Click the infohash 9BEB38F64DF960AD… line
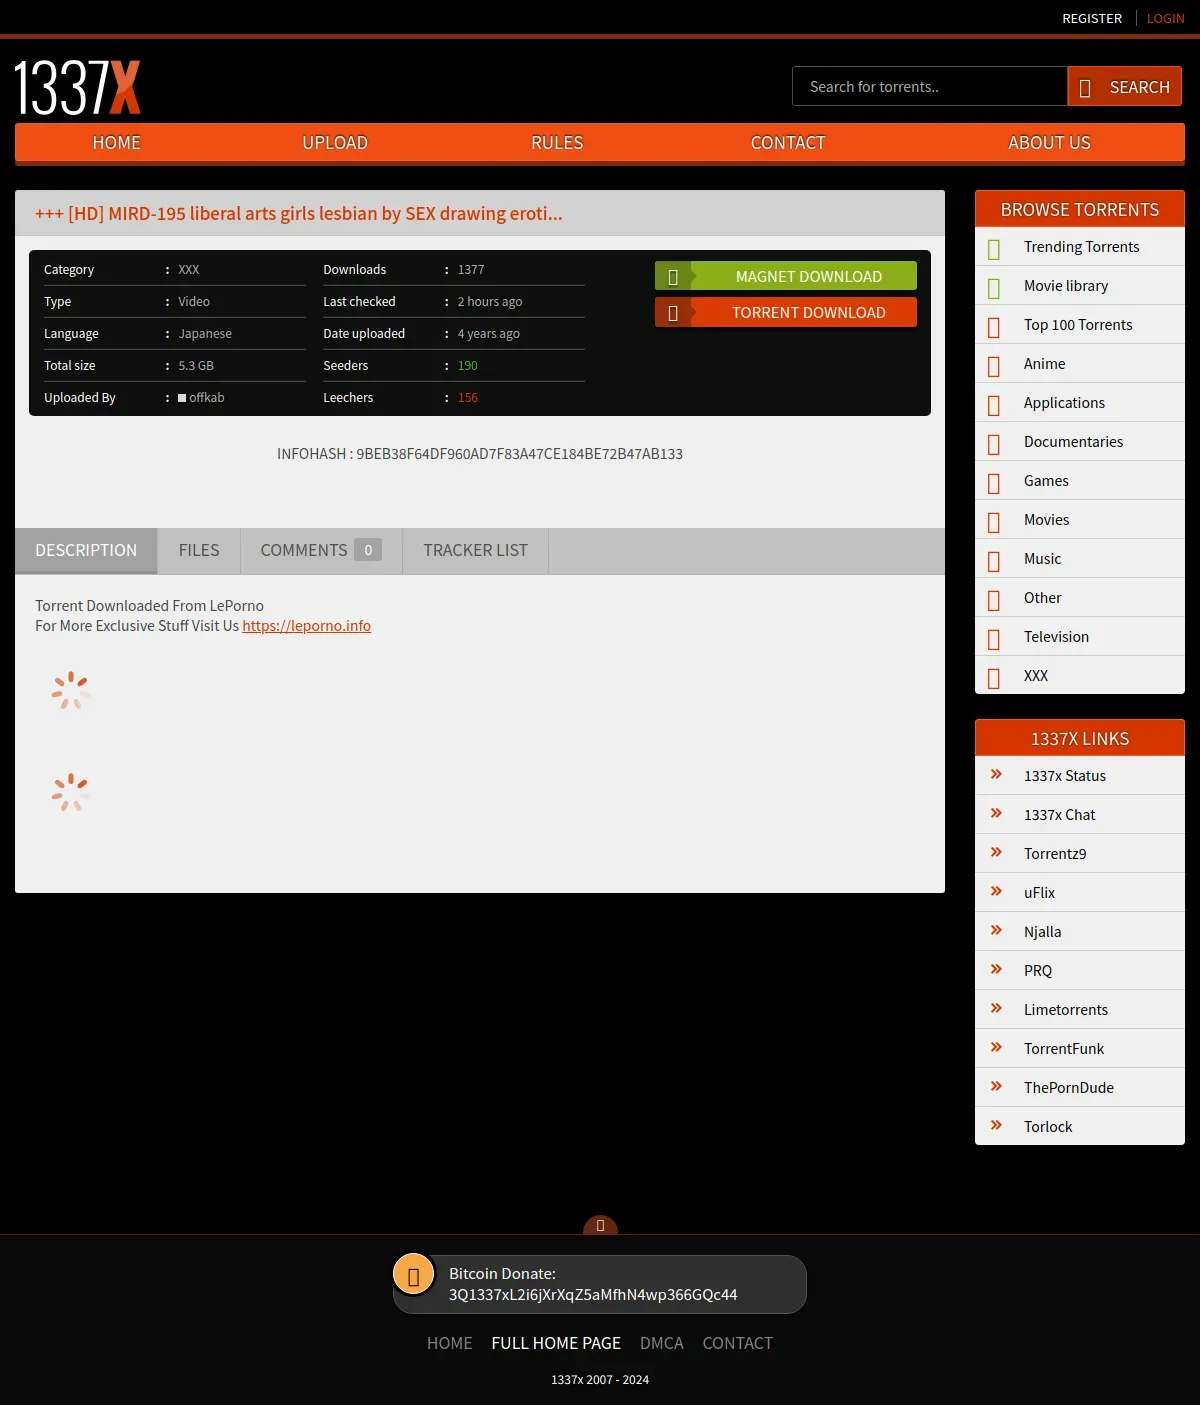Image resolution: width=1200 pixels, height=1405 pixels. pos(480,454)
